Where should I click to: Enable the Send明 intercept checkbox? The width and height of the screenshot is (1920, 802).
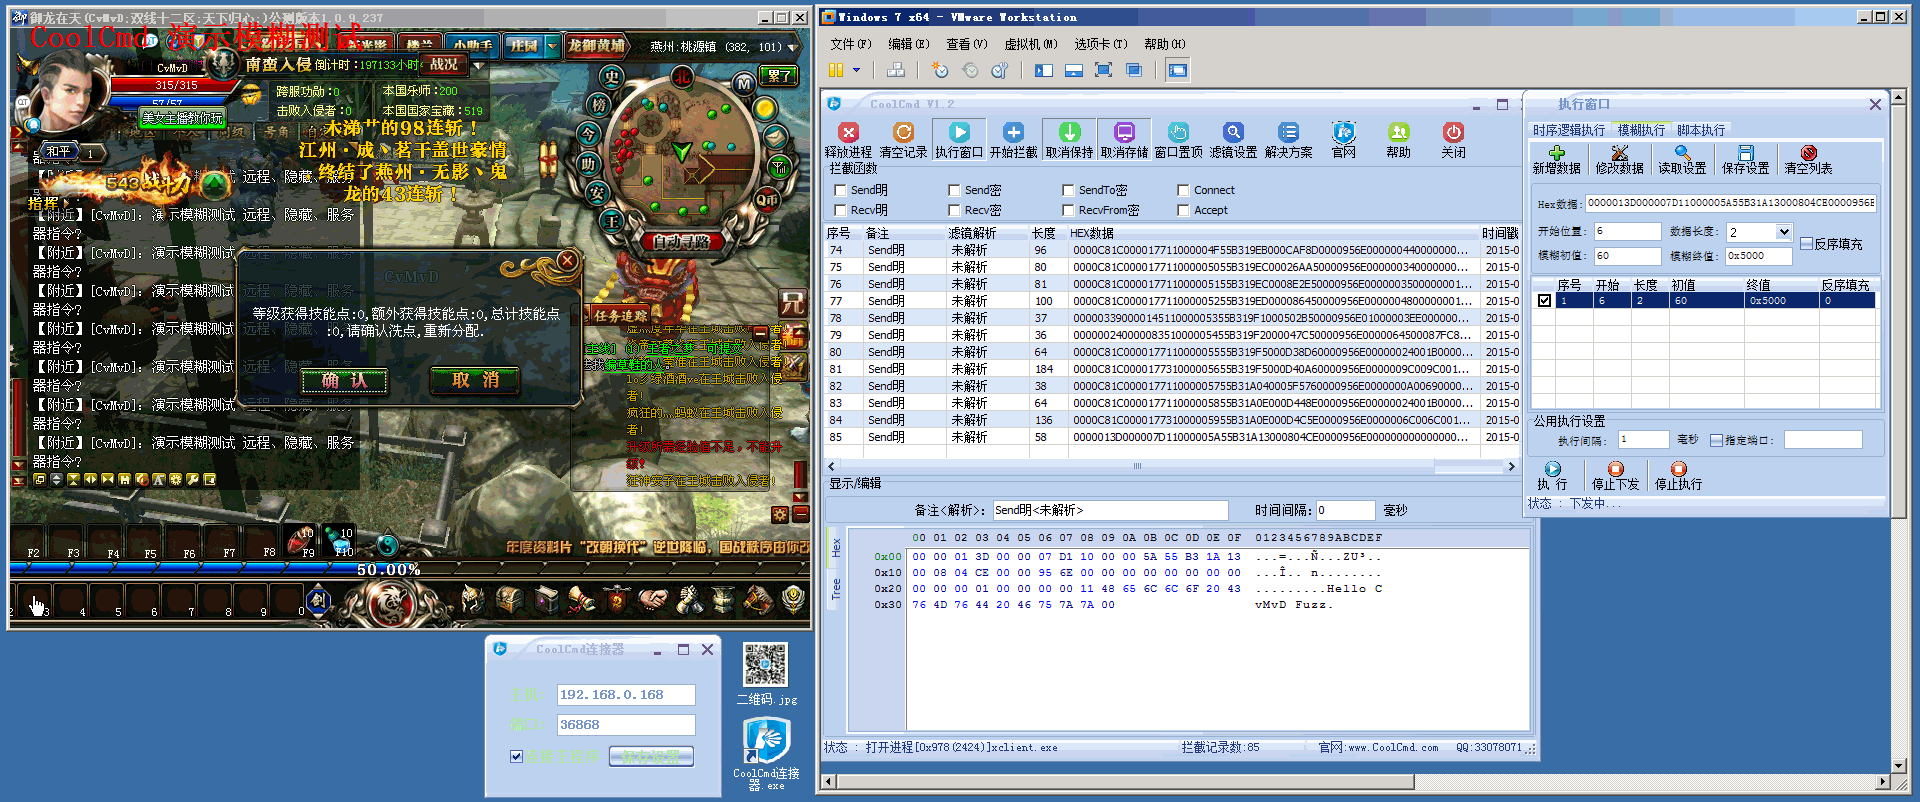coord(840,190)
